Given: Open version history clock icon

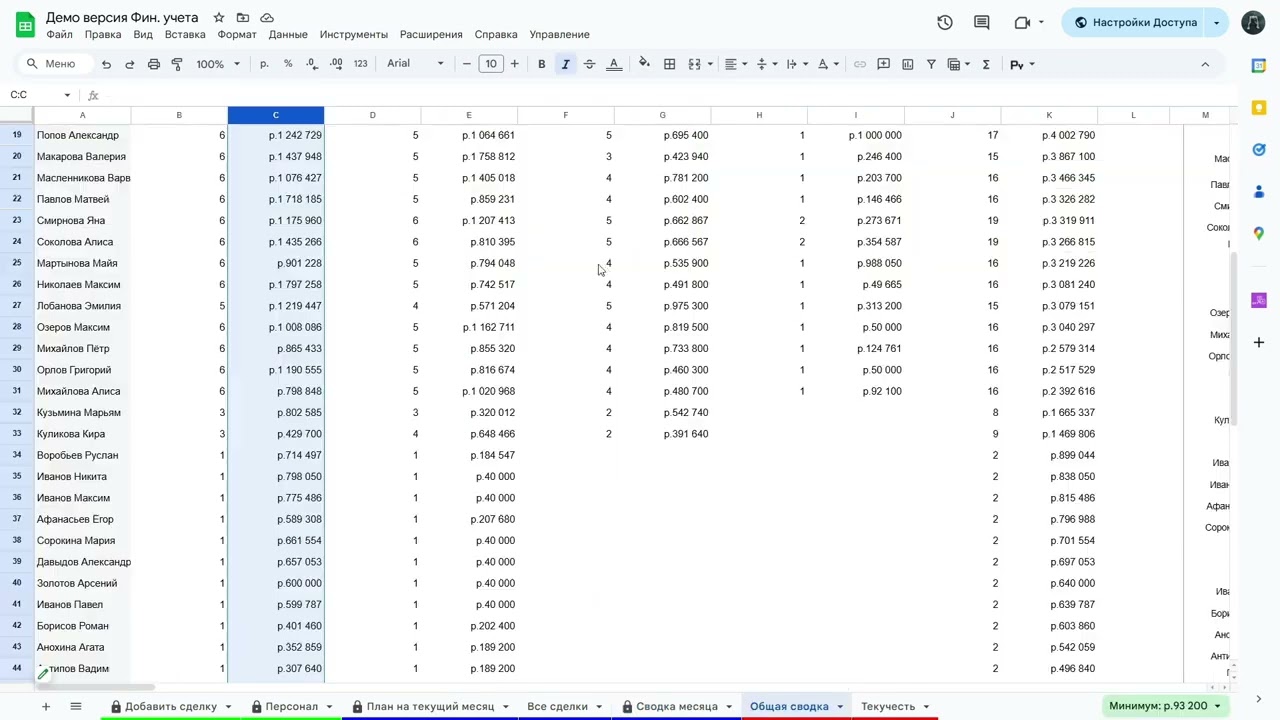Looking at the screenshot, I should (944, 22).
